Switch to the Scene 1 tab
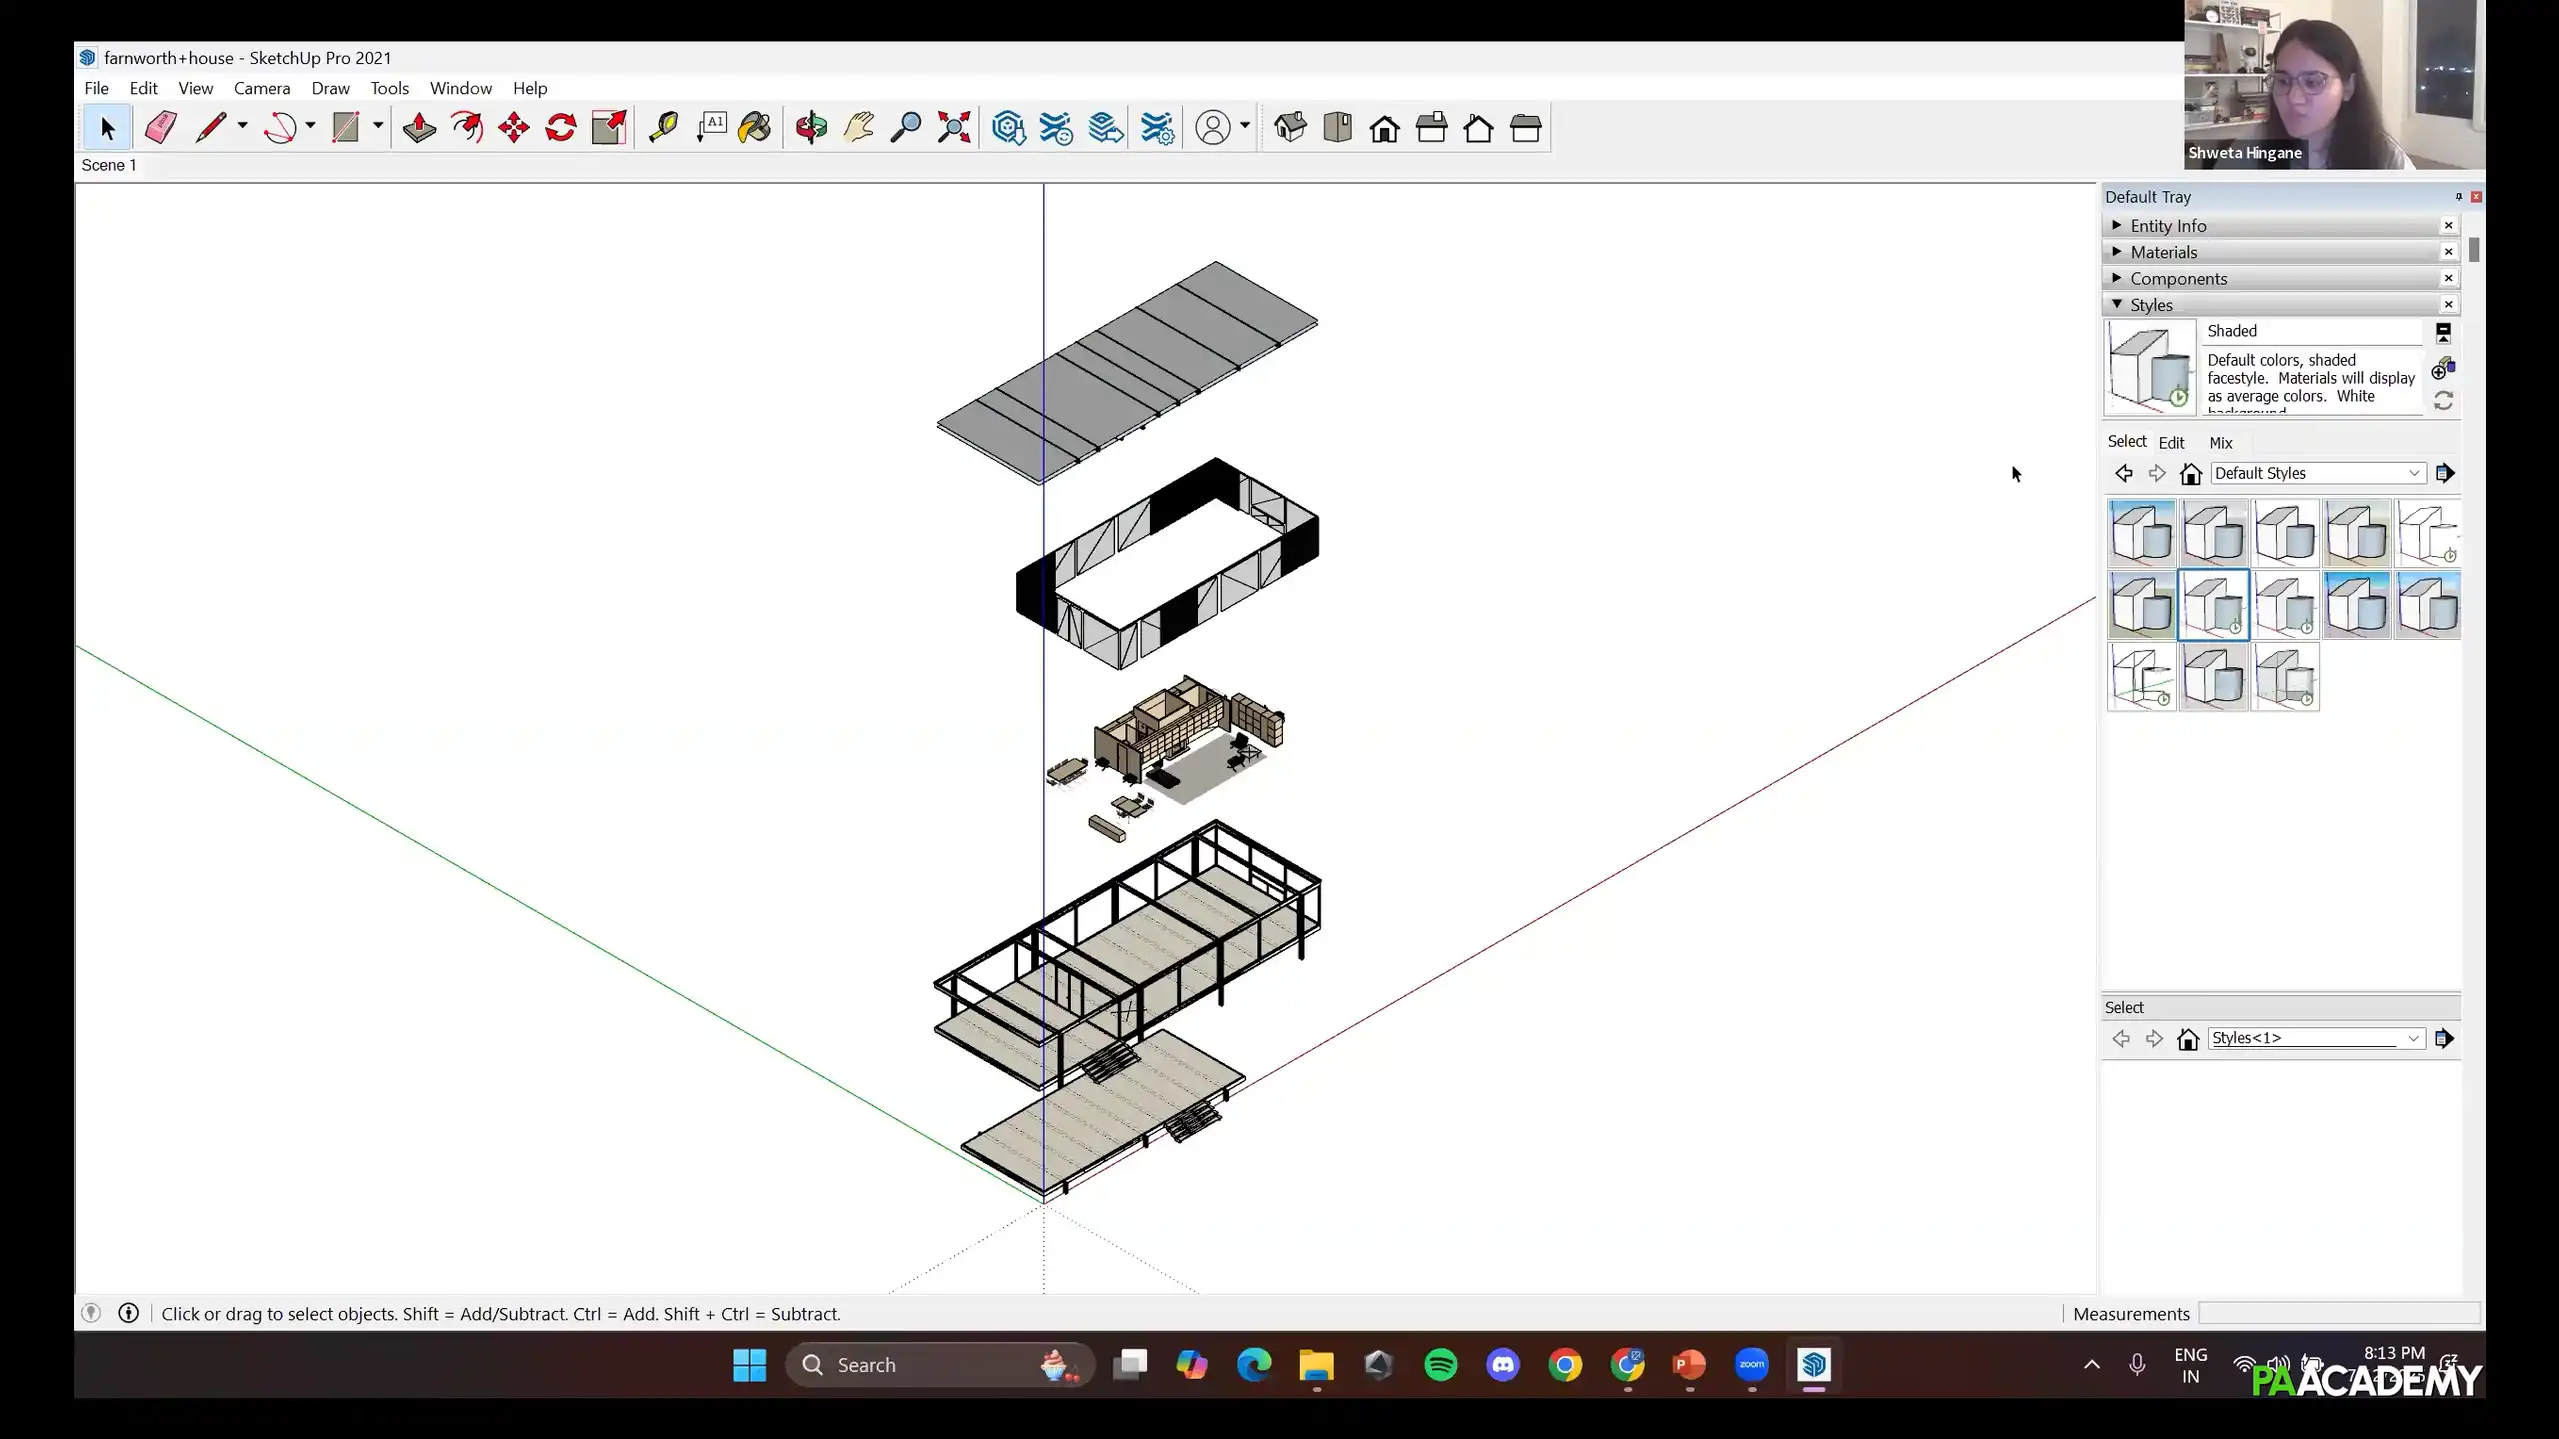The image size is (2559, 1439). 108,165
